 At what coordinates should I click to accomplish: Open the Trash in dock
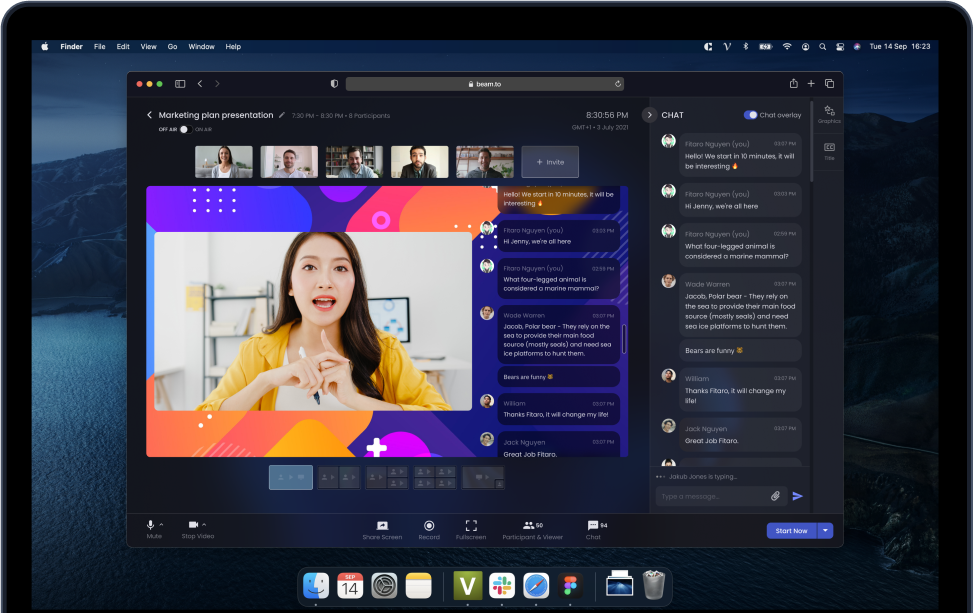(x=653, y=585)
